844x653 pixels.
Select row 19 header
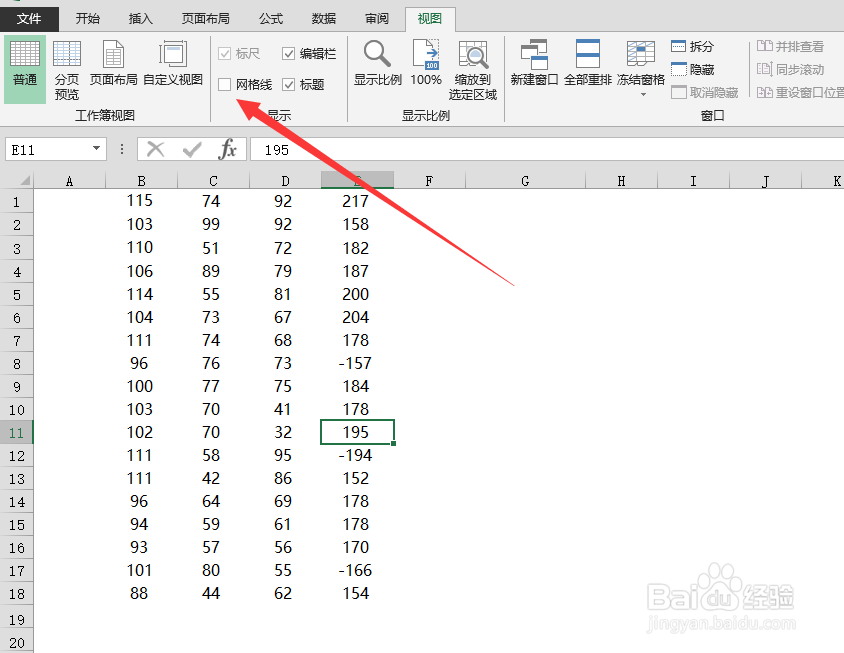pos(17,619)
